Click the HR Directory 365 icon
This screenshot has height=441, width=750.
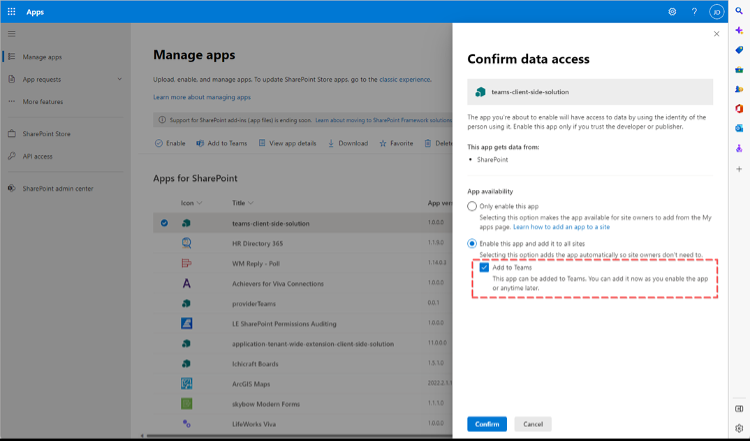tap(187, 243)
